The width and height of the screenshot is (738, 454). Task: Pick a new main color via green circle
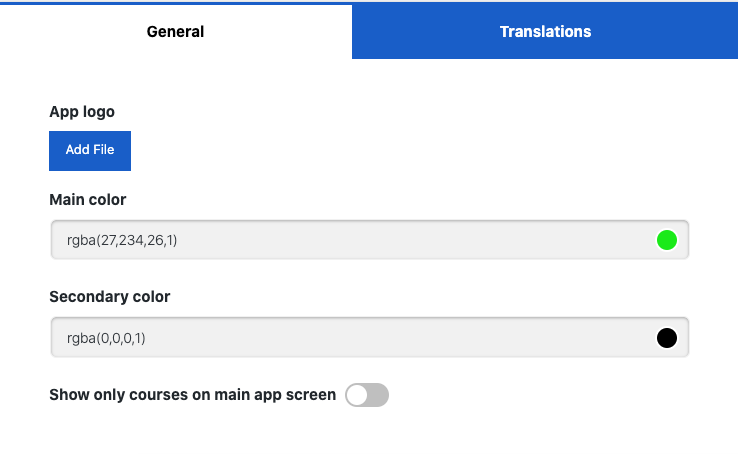click(x=667, y=240)
